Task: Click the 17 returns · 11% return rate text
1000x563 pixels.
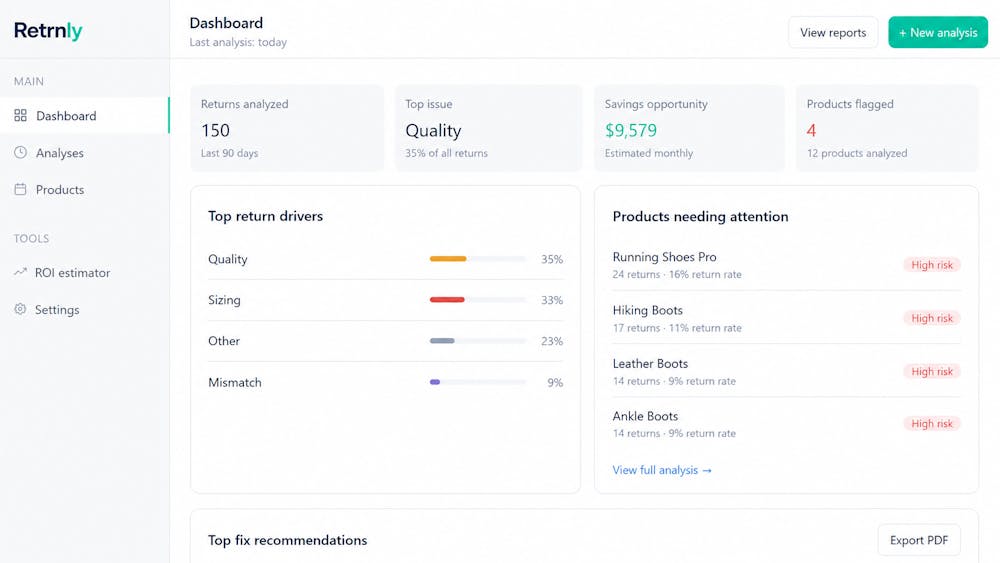Action: tap(677, 328)
